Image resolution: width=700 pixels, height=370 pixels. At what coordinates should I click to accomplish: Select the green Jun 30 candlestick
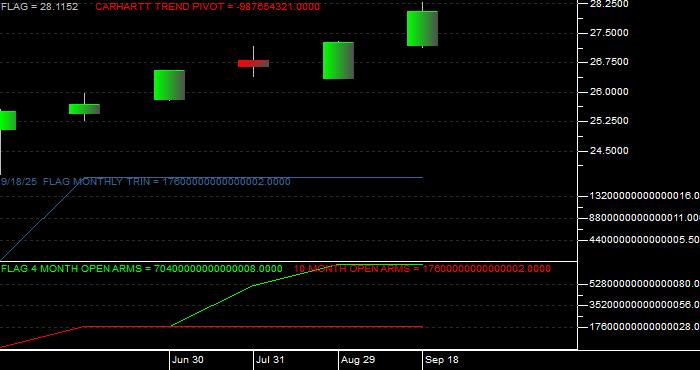pos(169,85)
